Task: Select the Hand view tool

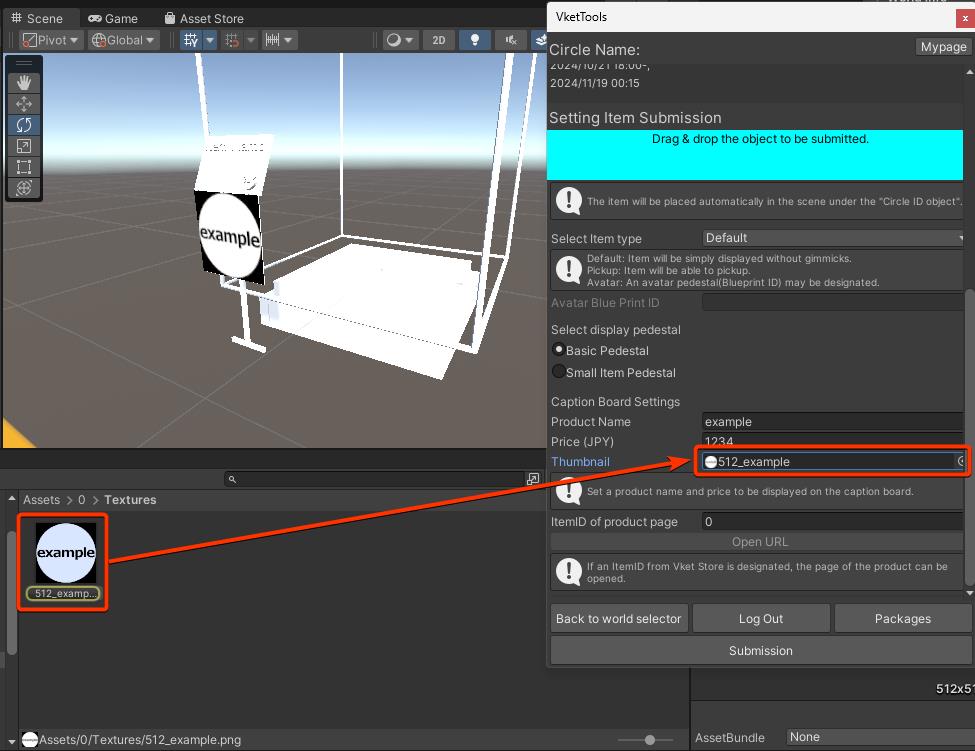Action: click(x=24, y=83)
